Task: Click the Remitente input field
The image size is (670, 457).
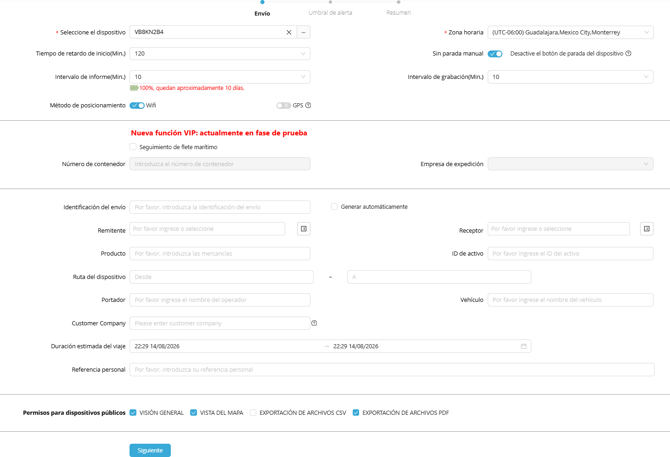Action: (x=207, y=229)
